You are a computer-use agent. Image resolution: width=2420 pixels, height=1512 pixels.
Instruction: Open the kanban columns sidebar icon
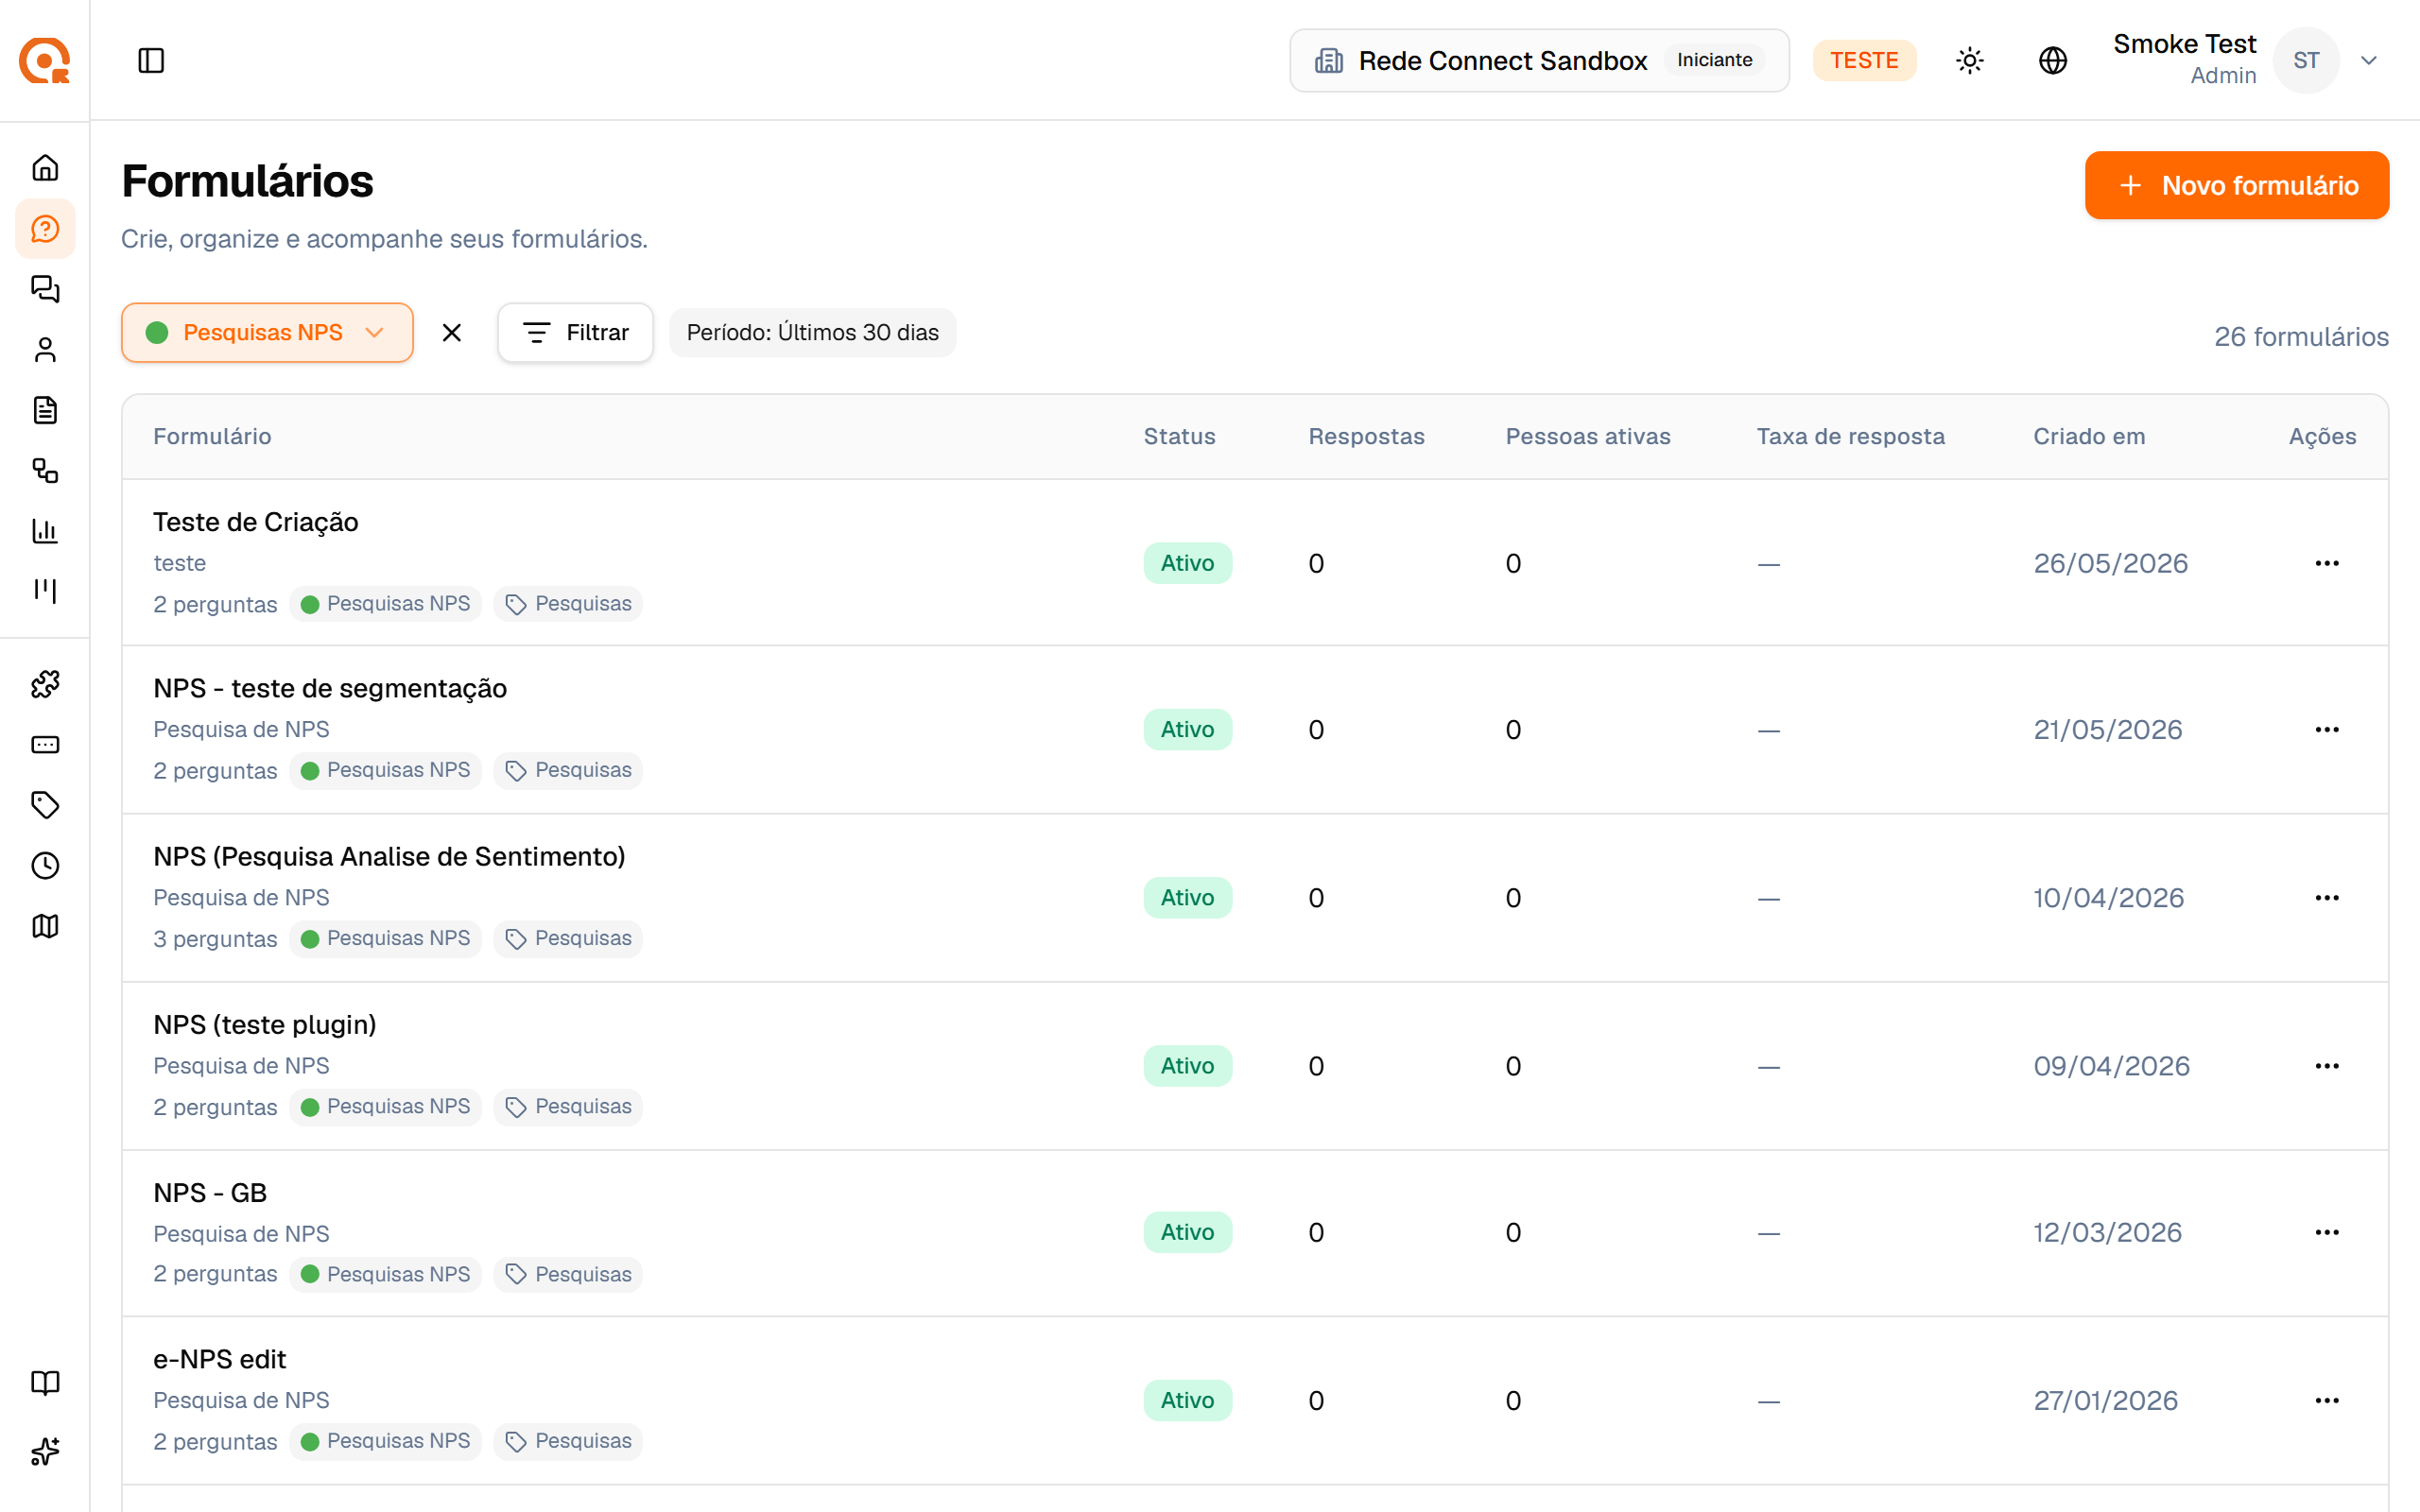pyautogui.click(x=45, y=590)
